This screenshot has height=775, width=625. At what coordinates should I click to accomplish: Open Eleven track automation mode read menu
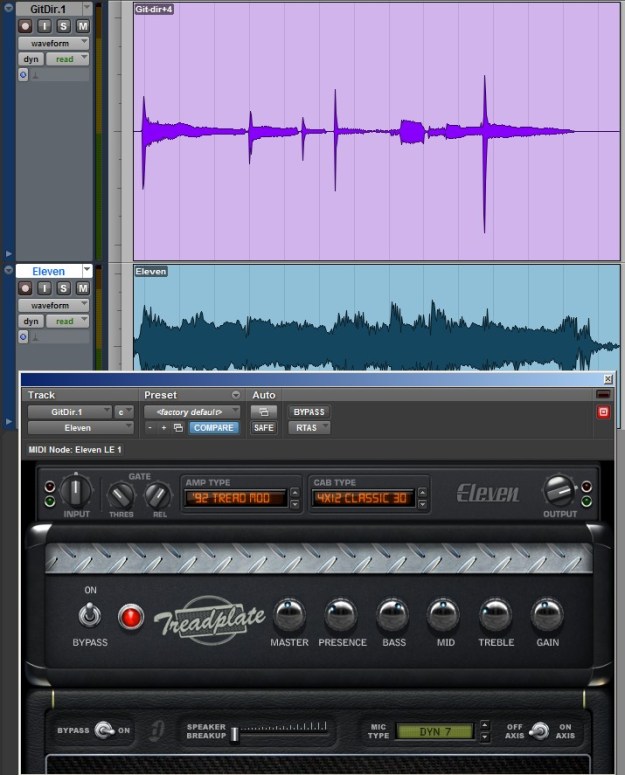pos(67,321)
